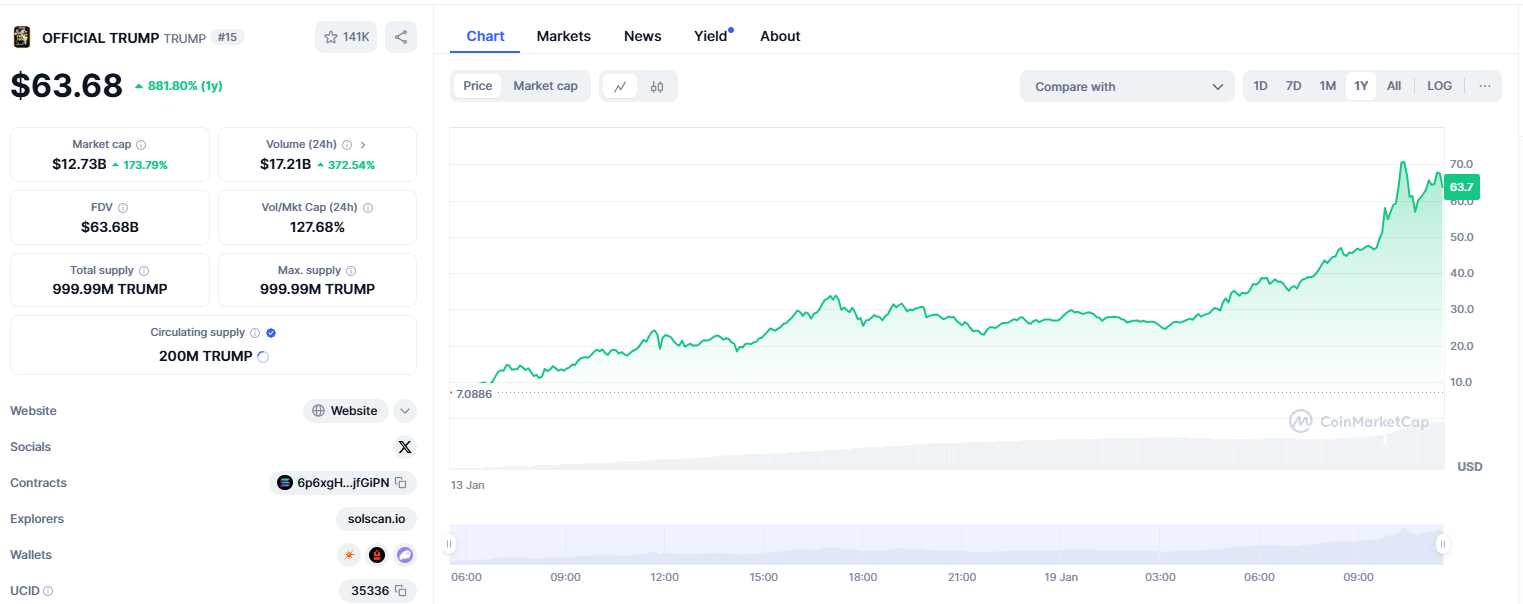The height and width of the screenshot is (604, 1523).
Task: Click the 127.68% Vol/Mkt Cap value
Action: [317, 227]
